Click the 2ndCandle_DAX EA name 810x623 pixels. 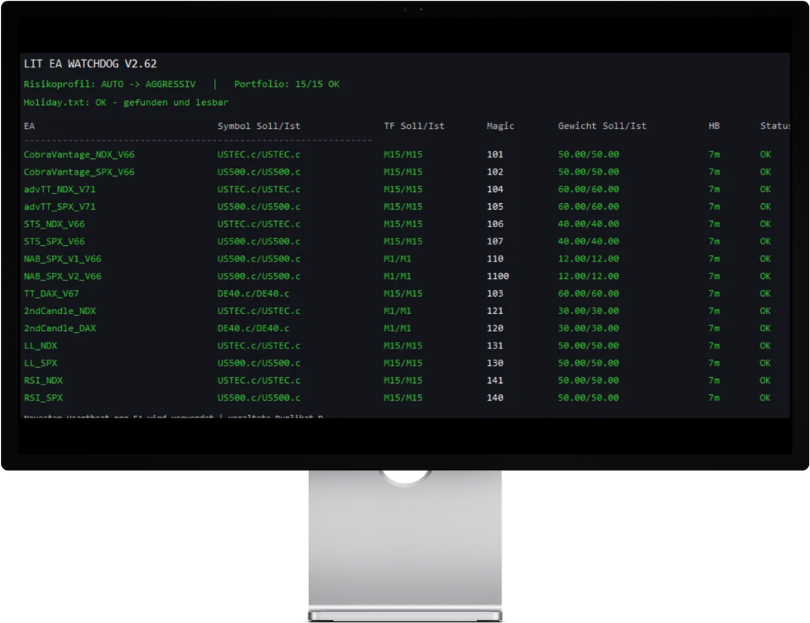[x=59, y=329]
